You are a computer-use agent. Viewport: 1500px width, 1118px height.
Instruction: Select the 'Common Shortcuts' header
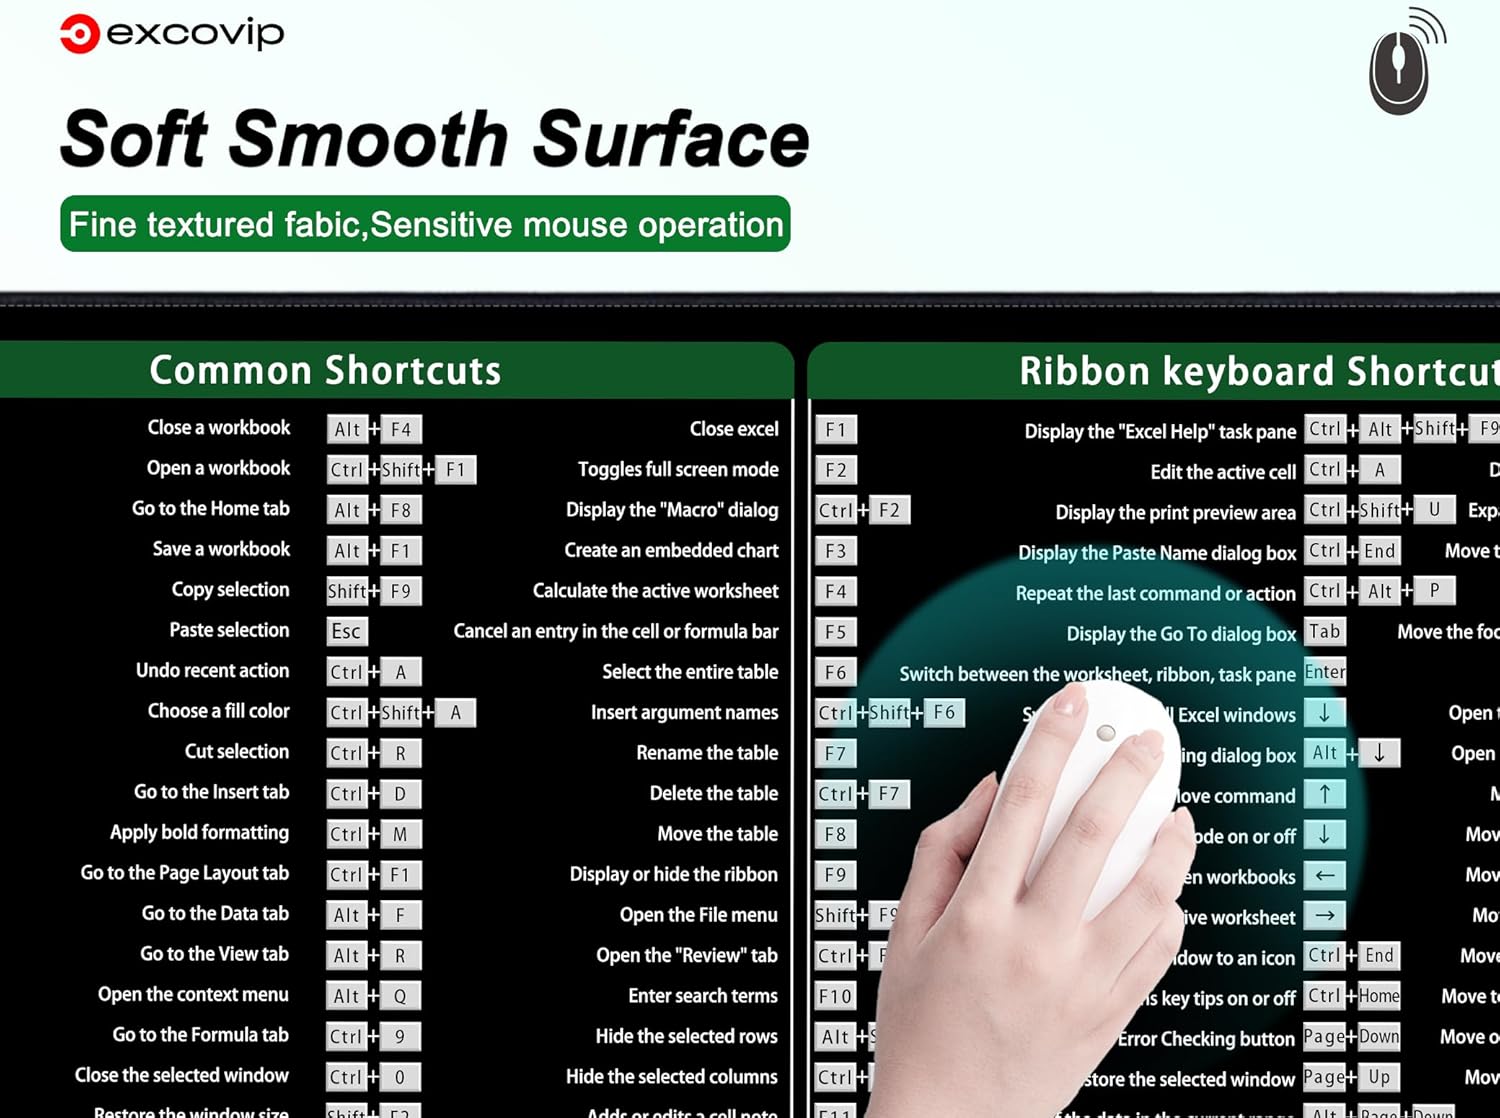(x=325, y=371)
